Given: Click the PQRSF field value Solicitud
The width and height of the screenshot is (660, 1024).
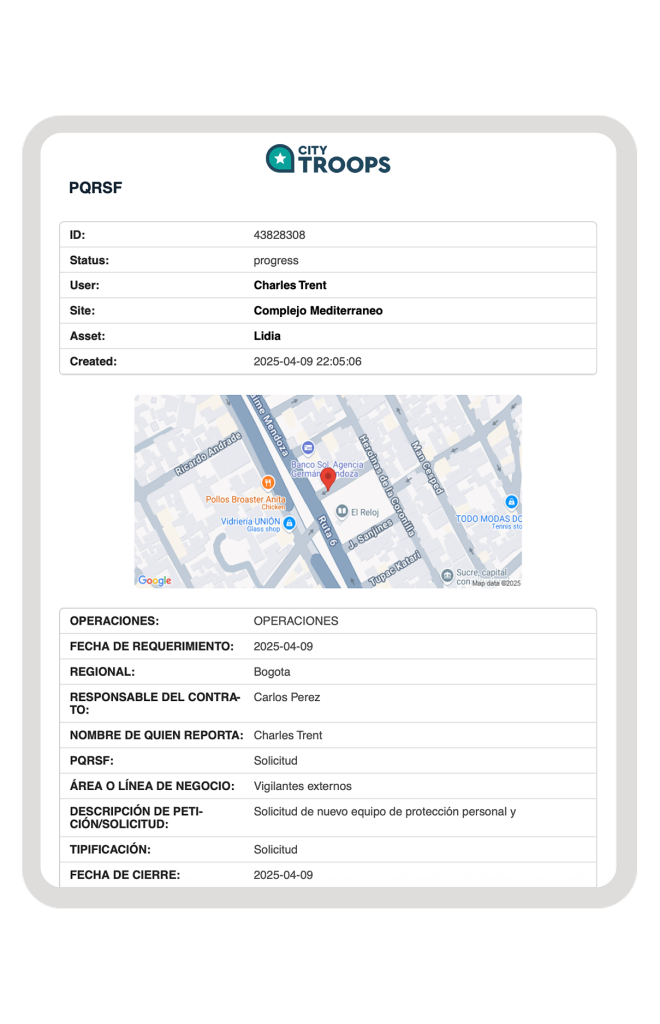Looking at the screenshot, I should 275,761.
